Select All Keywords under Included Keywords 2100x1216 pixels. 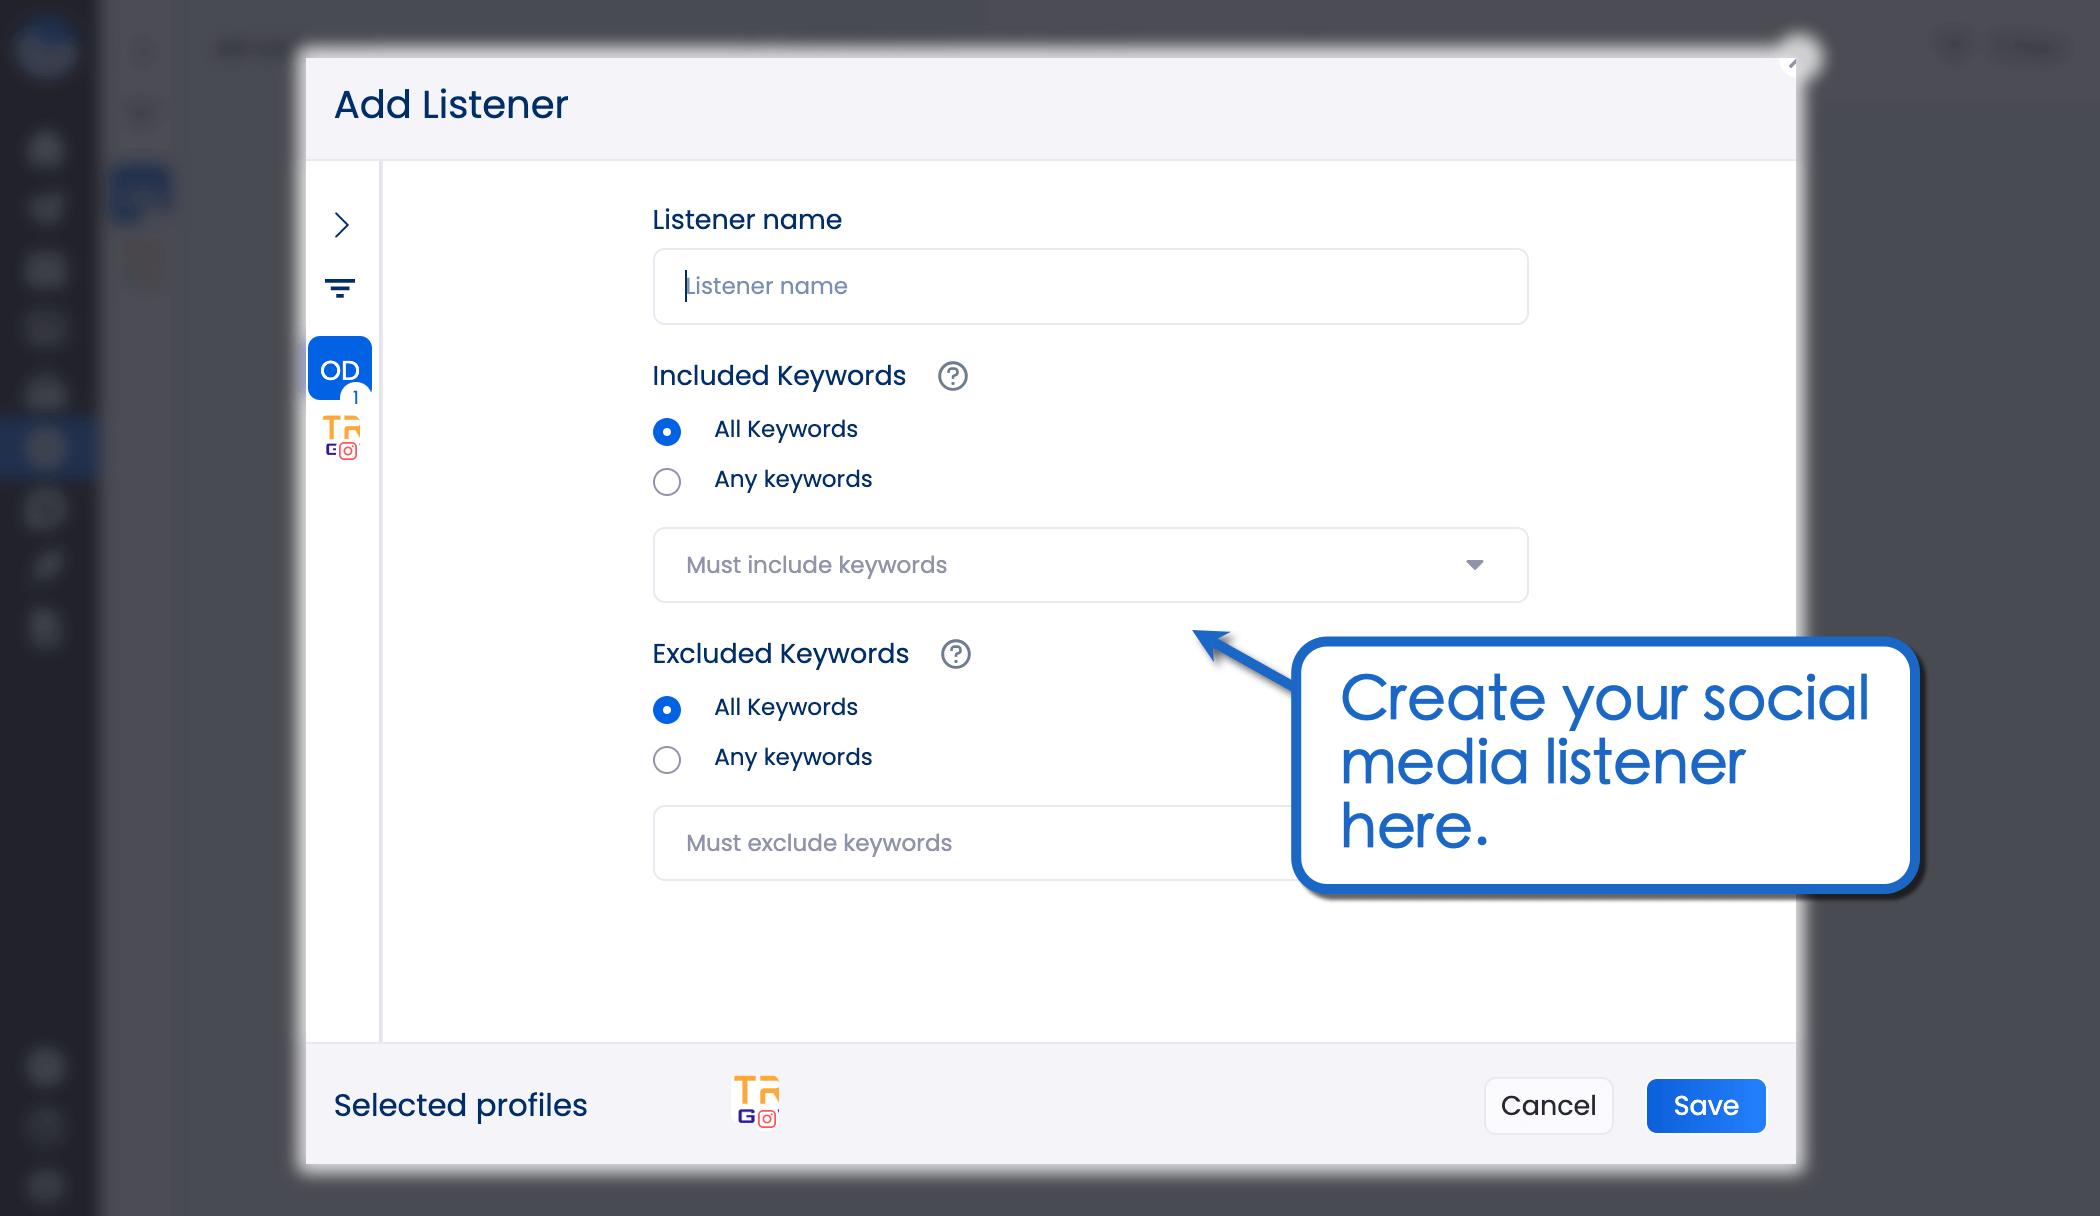point(667,431)
